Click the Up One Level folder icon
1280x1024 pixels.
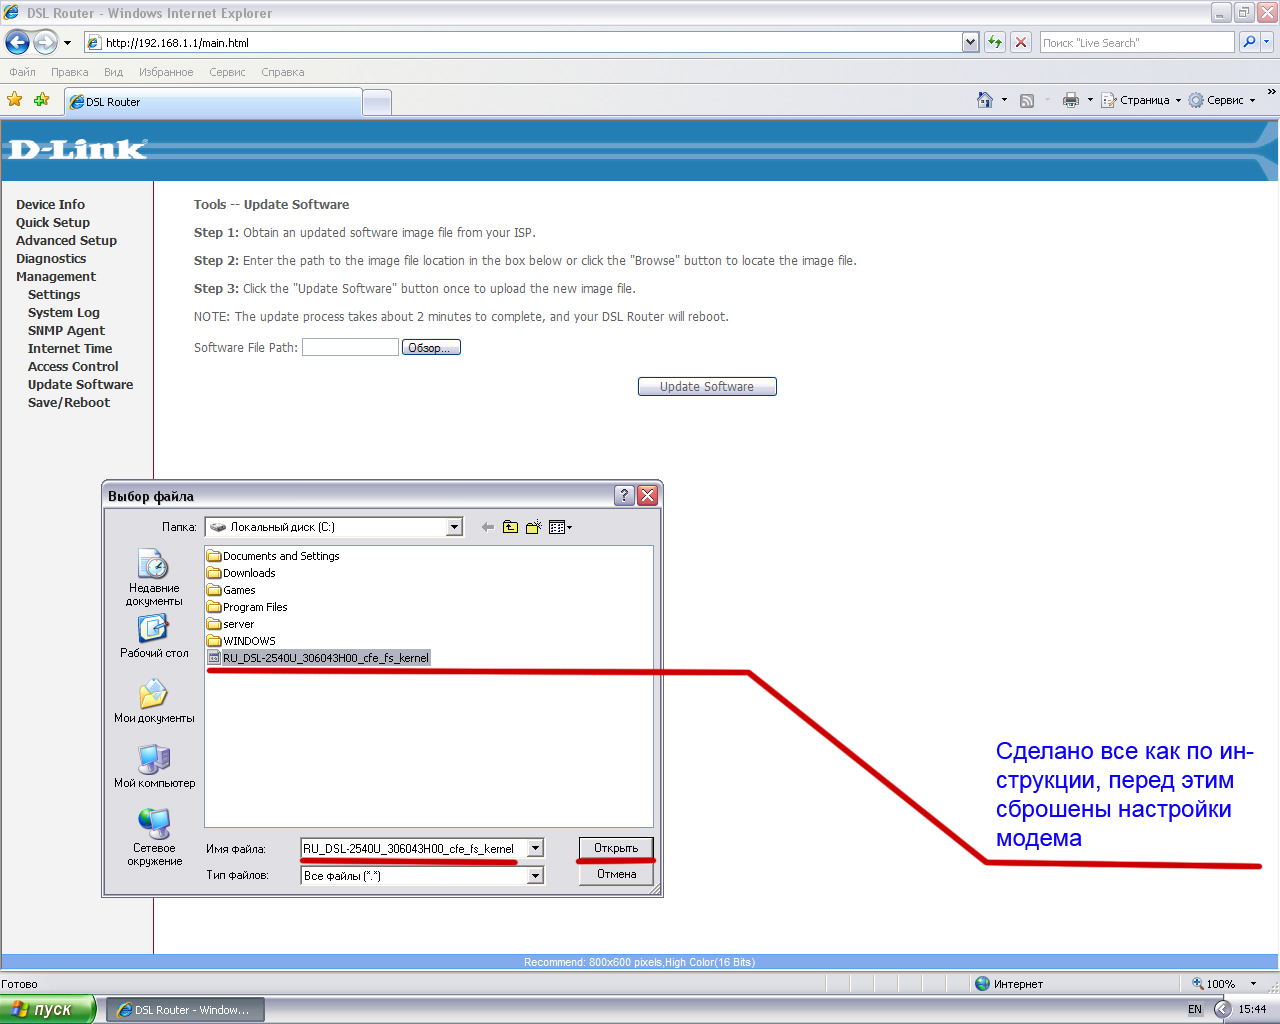510,527
